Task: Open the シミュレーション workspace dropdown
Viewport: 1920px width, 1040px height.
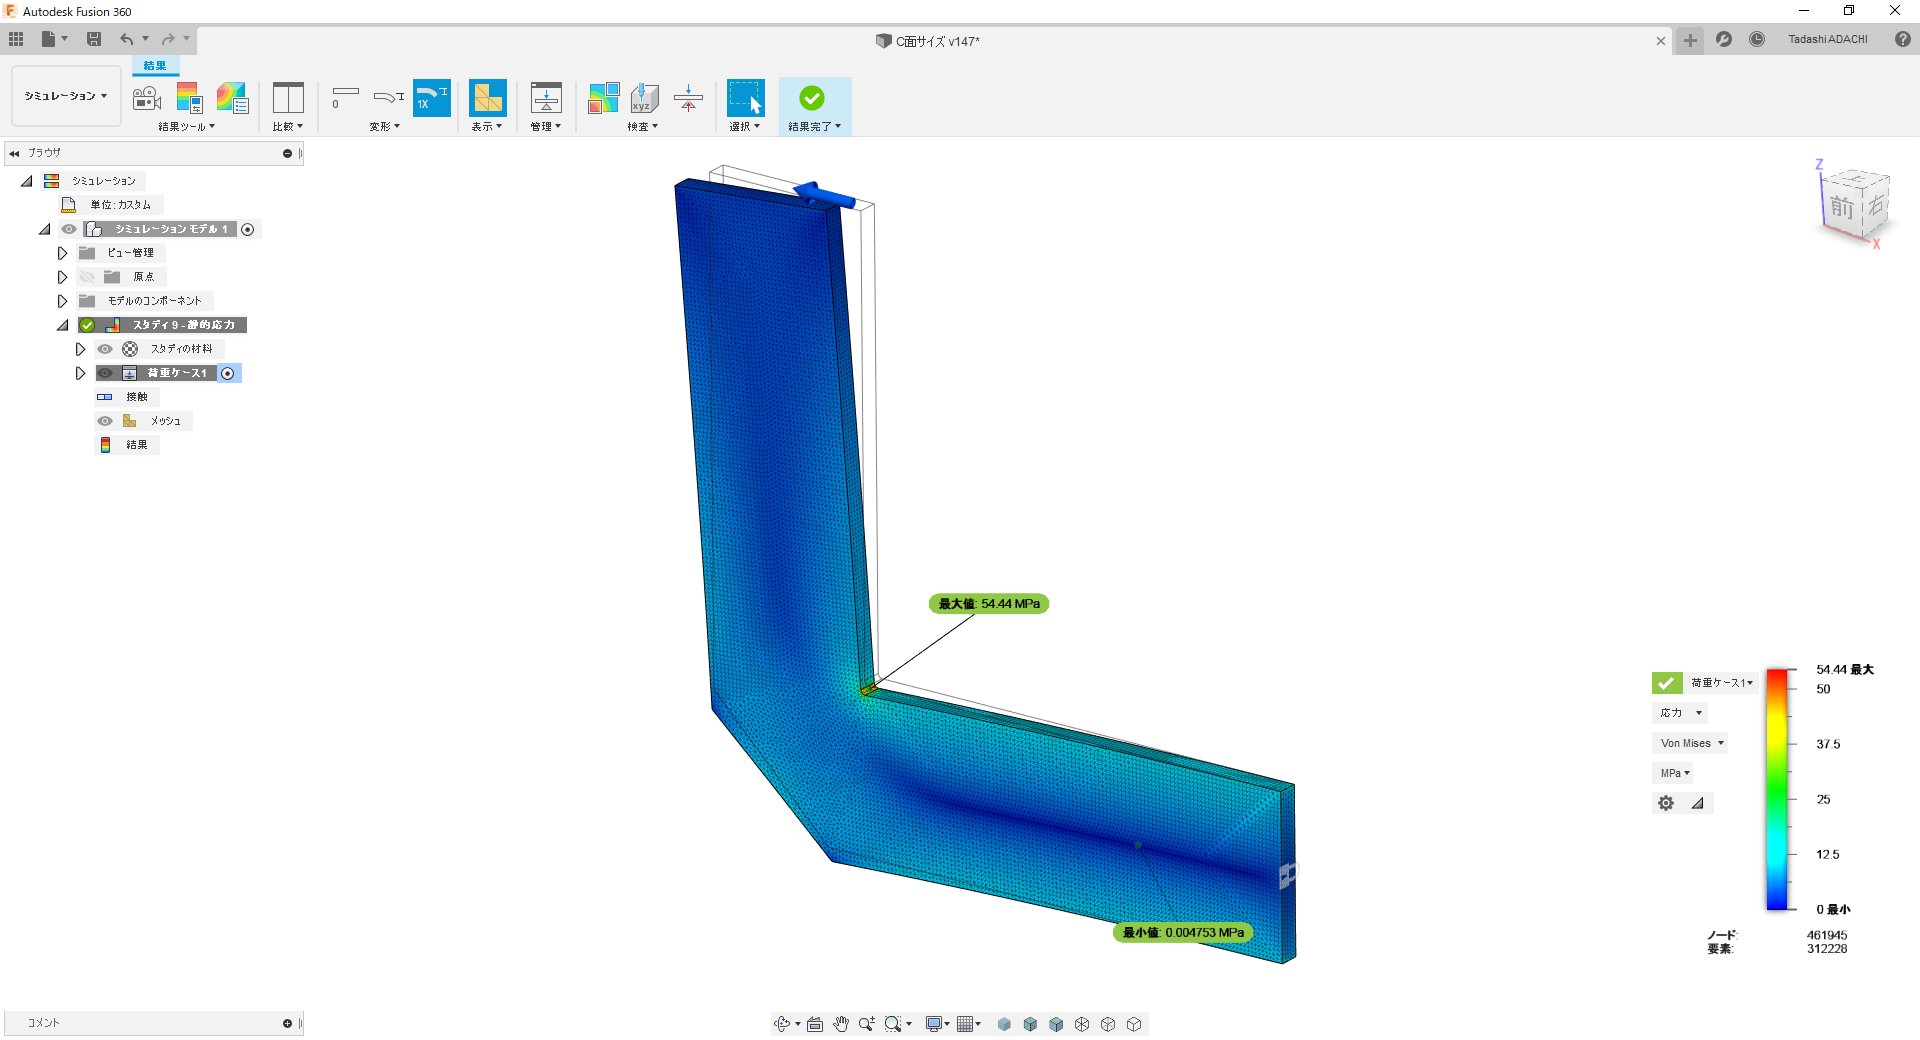Action: (66, 96)
